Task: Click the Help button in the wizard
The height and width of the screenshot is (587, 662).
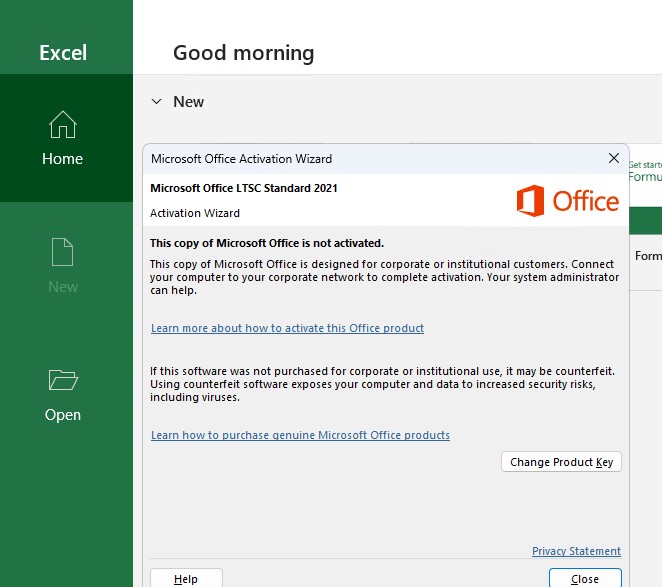Action: click(x=186, y=578)
